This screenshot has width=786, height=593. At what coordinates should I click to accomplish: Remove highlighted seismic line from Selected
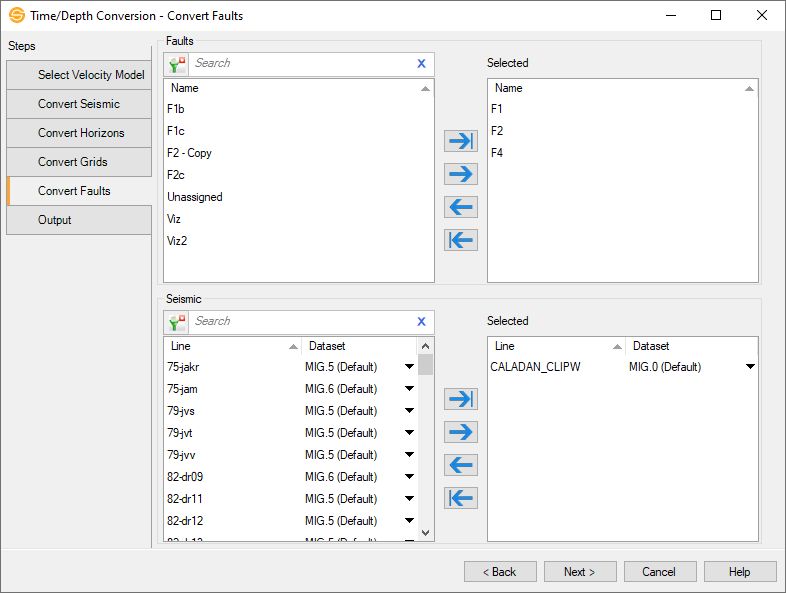461,465
